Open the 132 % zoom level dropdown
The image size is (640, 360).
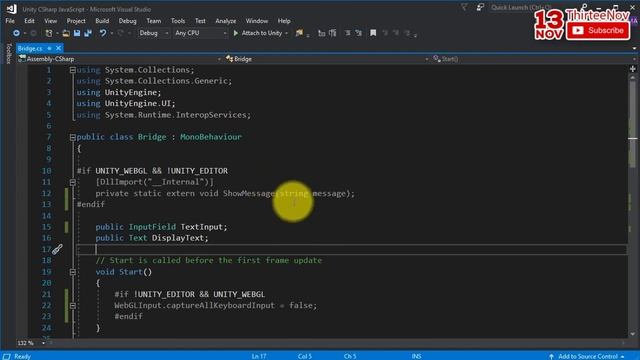point(31,343)
